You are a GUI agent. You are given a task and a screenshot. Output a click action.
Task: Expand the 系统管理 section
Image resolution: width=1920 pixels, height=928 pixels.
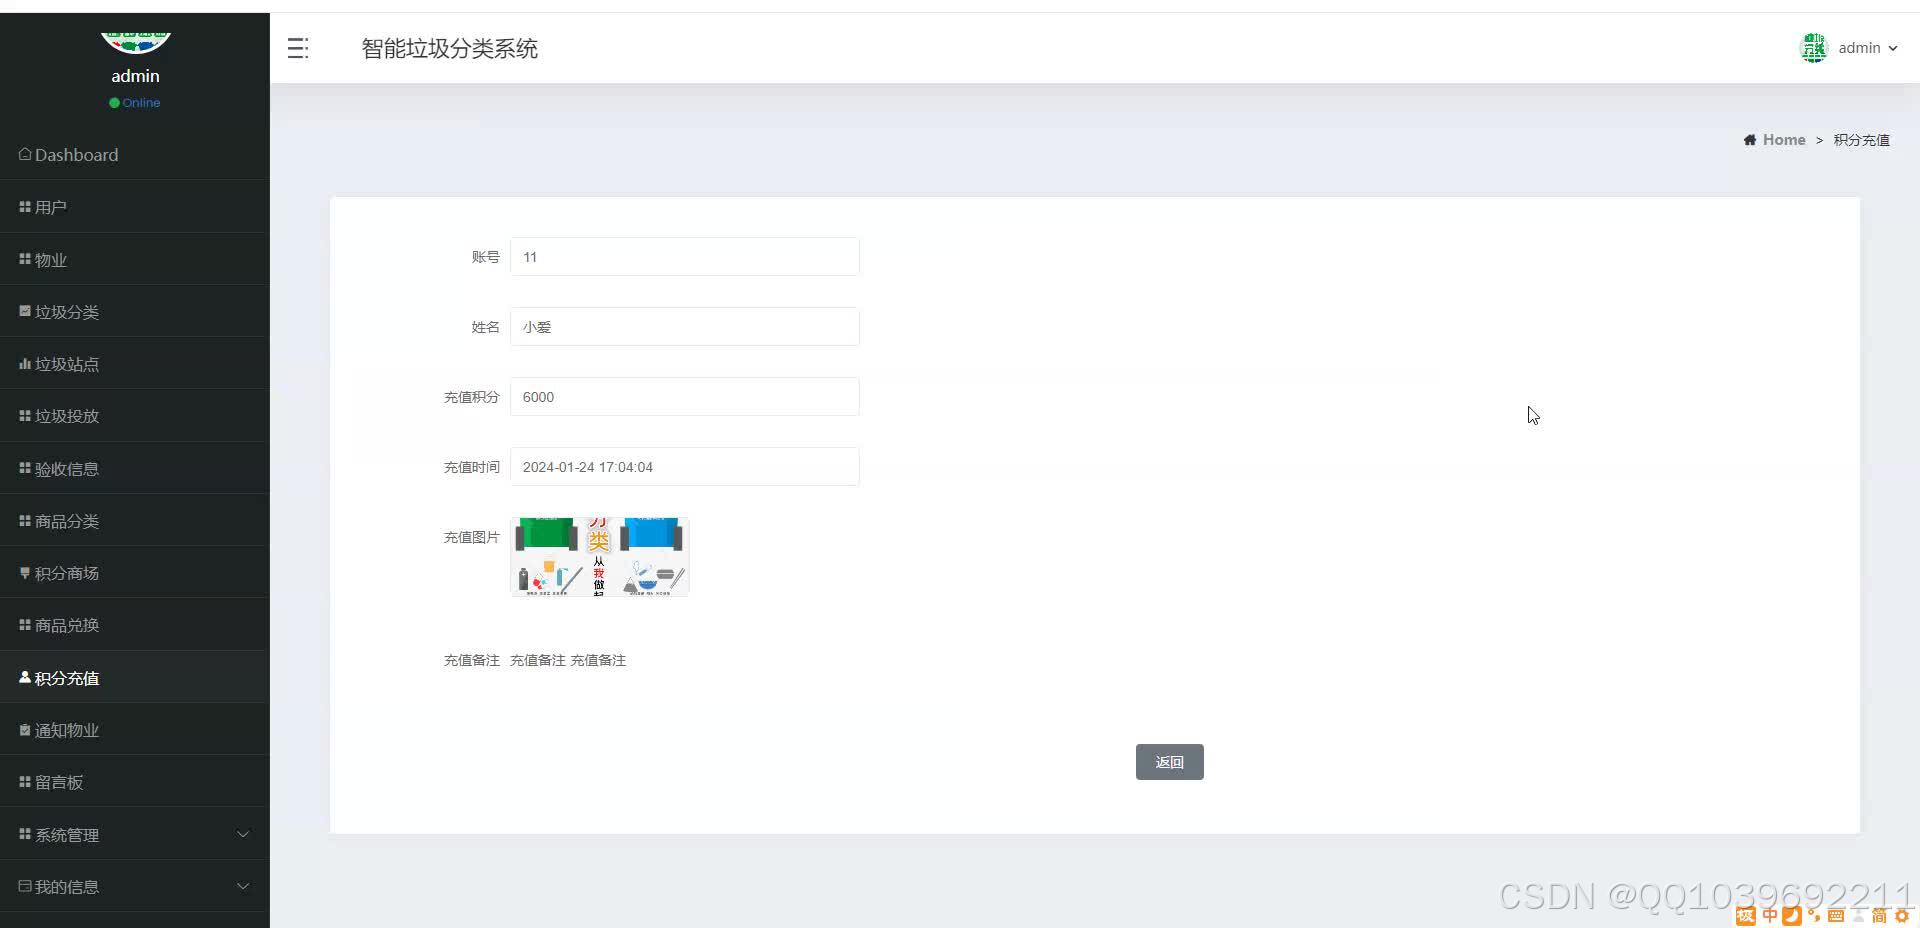[66, 834]
